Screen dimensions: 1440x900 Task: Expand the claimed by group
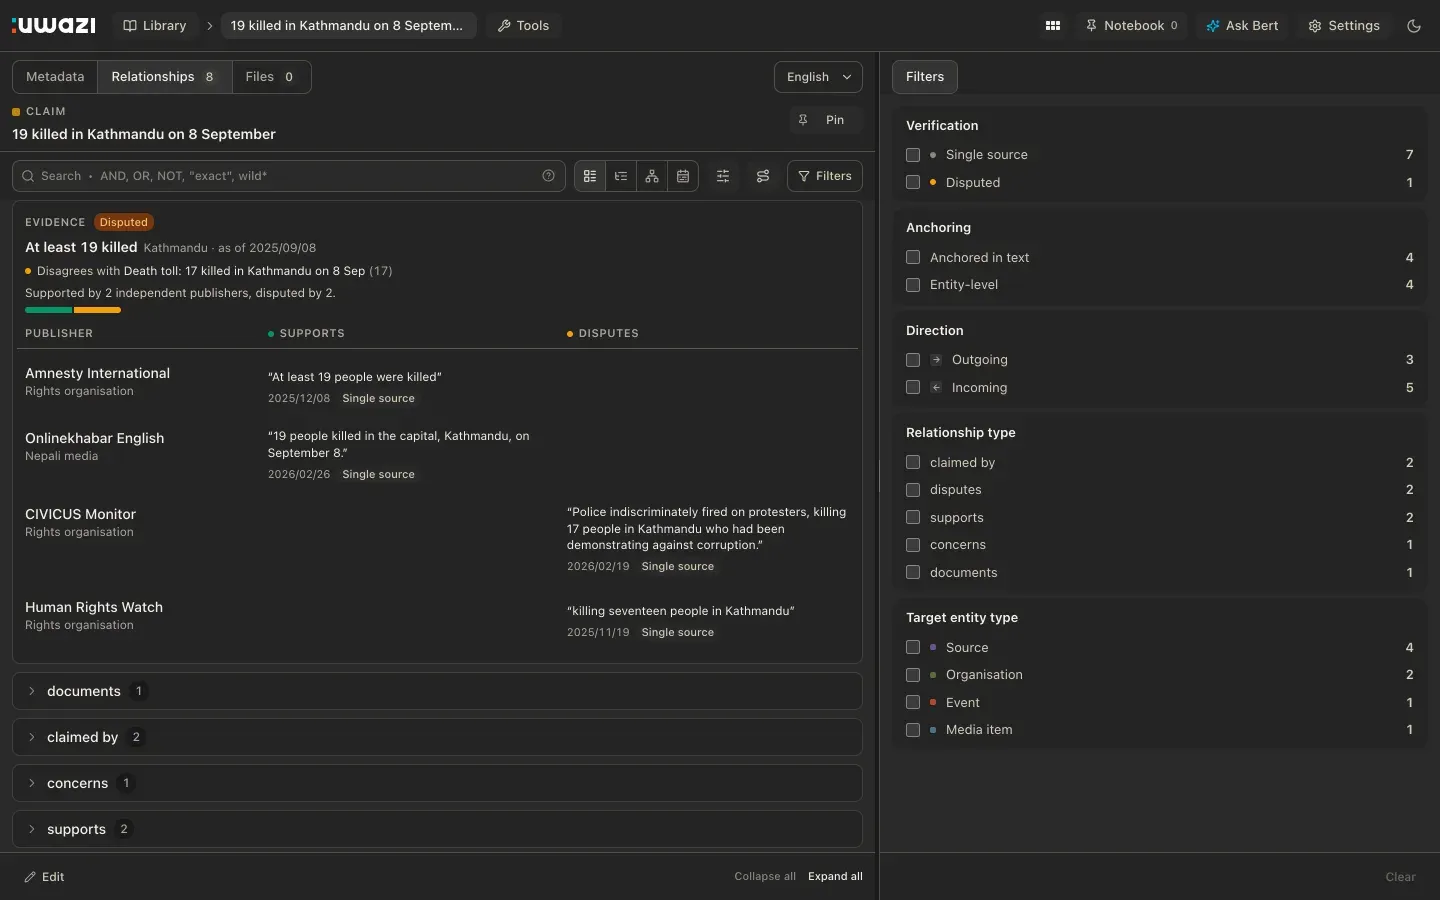click(x=437, y=737)
